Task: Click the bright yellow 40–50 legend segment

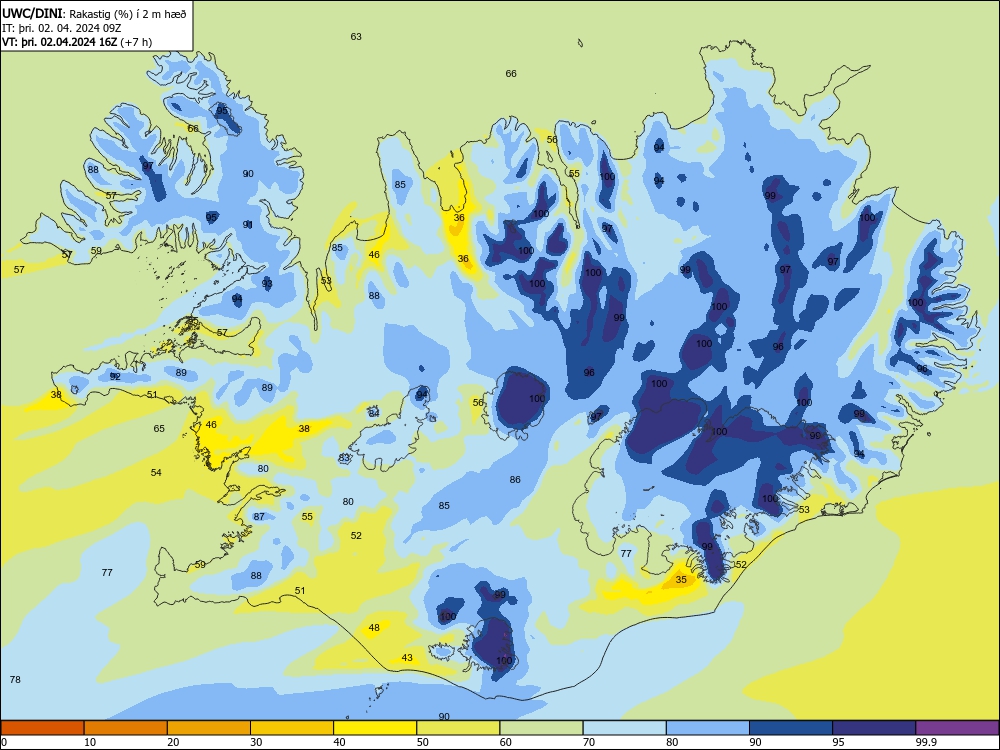Action: point(375,728)
